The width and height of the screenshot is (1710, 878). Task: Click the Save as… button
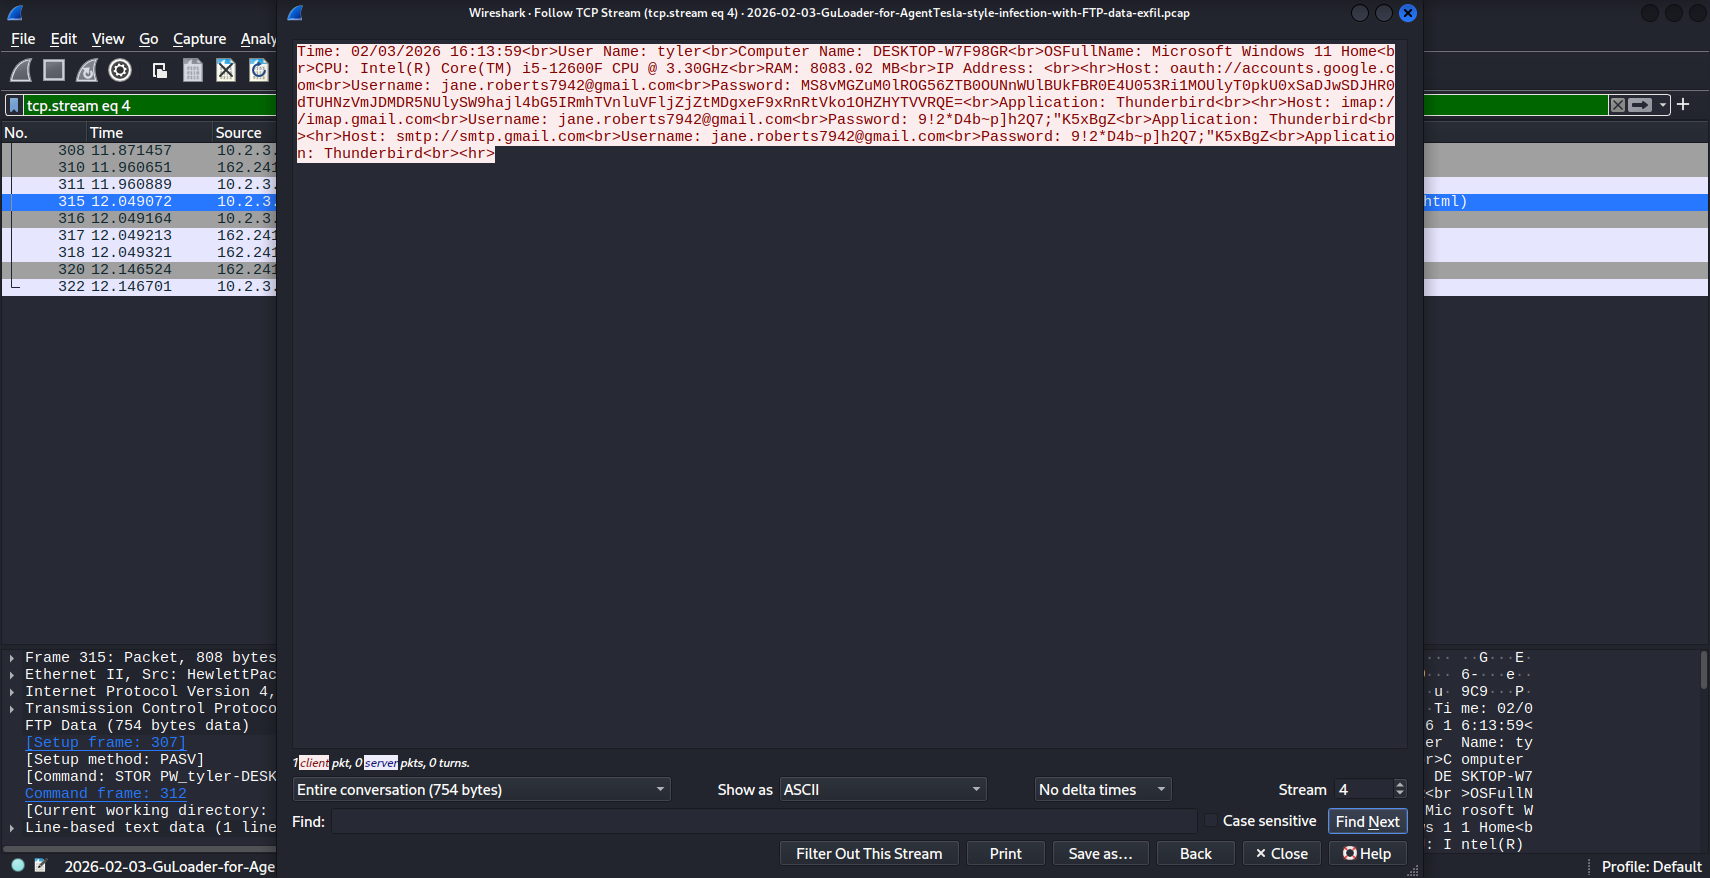coord(1100,854)
